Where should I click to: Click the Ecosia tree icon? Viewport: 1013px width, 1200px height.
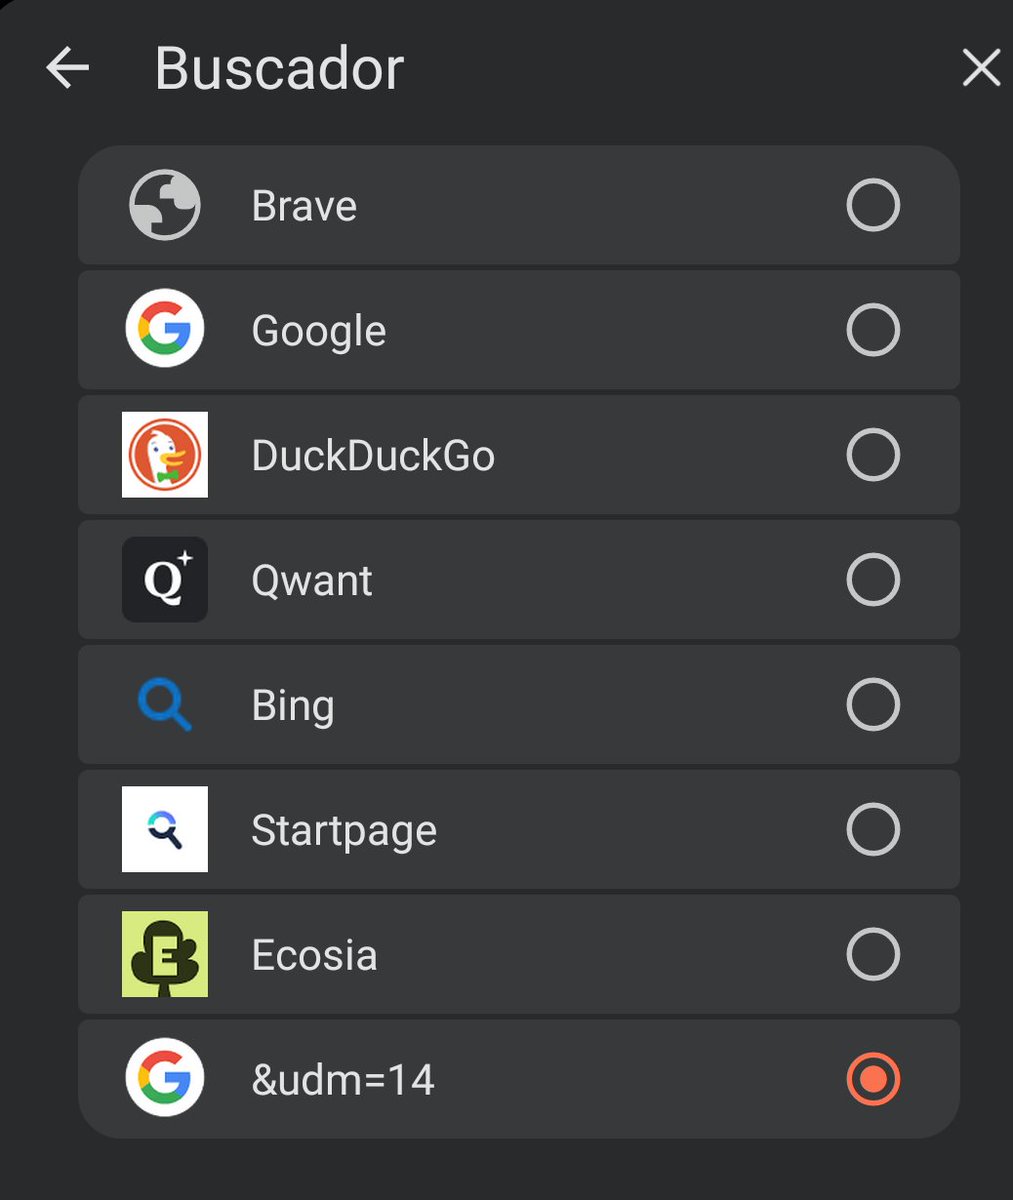point(165,954)
